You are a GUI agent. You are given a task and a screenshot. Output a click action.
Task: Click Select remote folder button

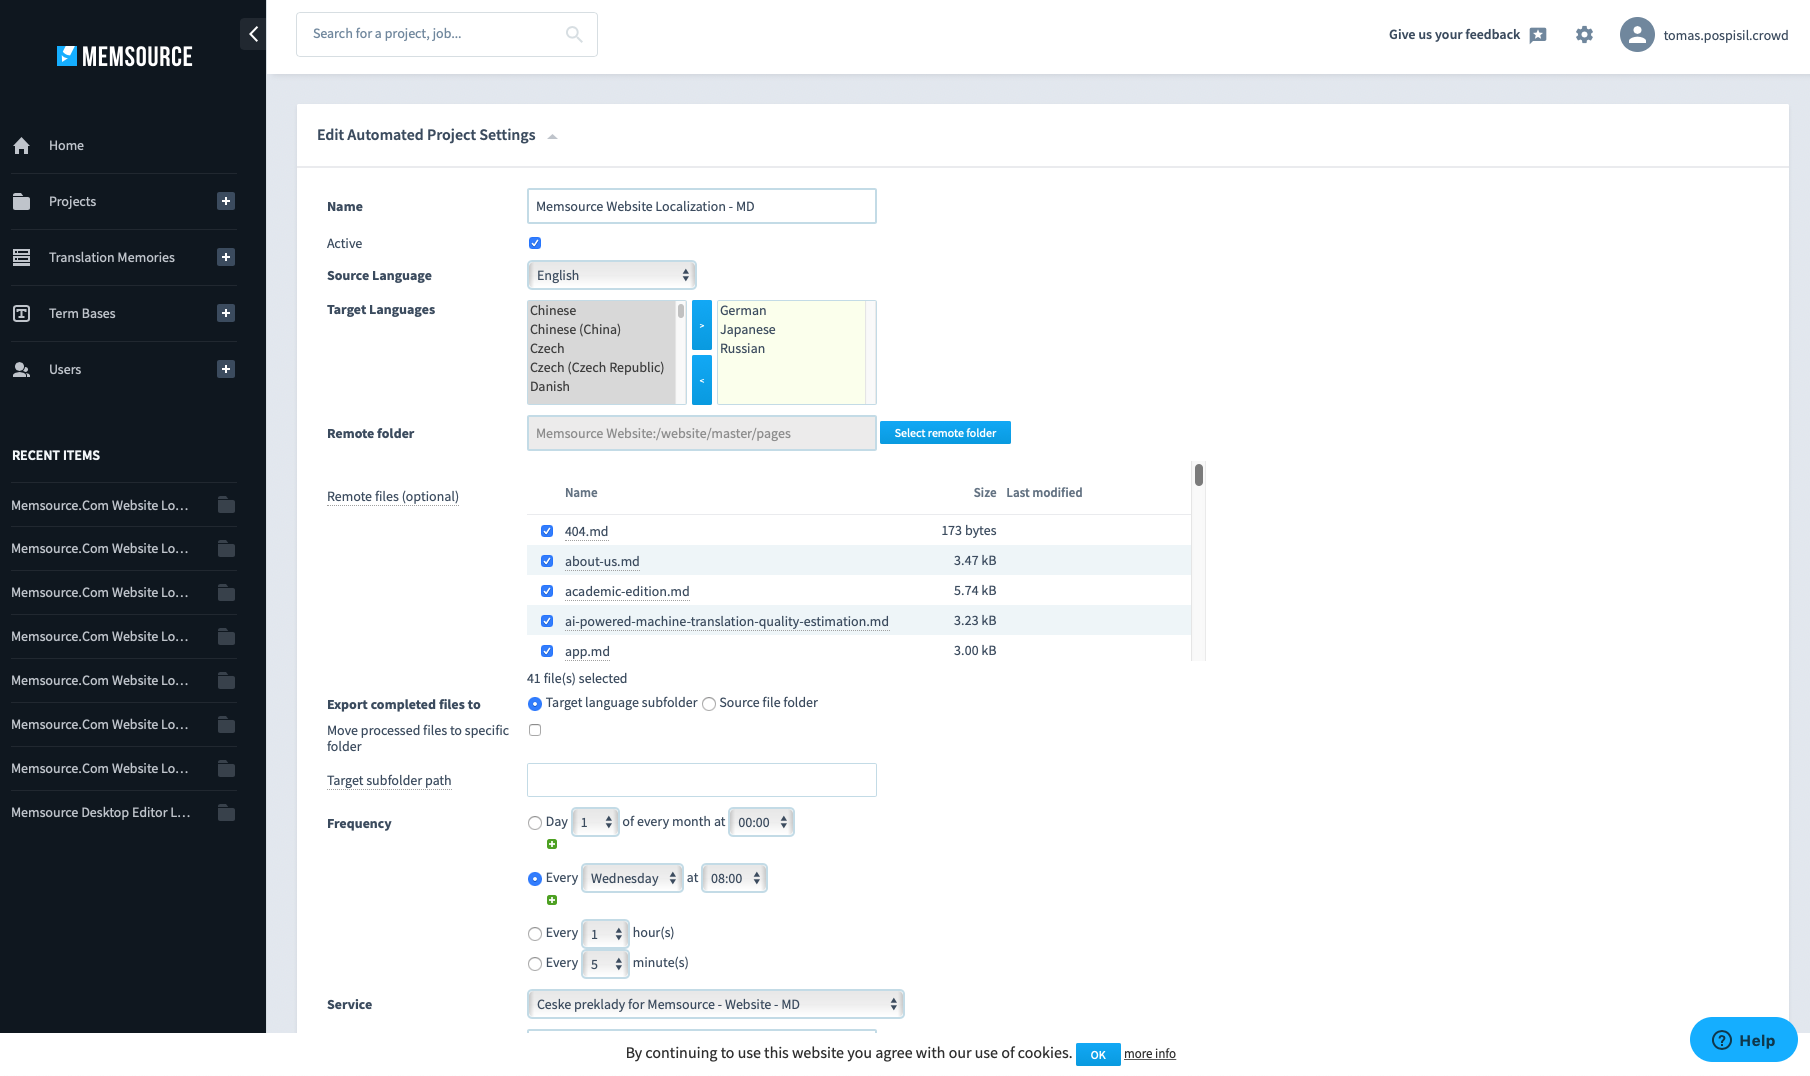pyautogui.click(x=945, y=433)
